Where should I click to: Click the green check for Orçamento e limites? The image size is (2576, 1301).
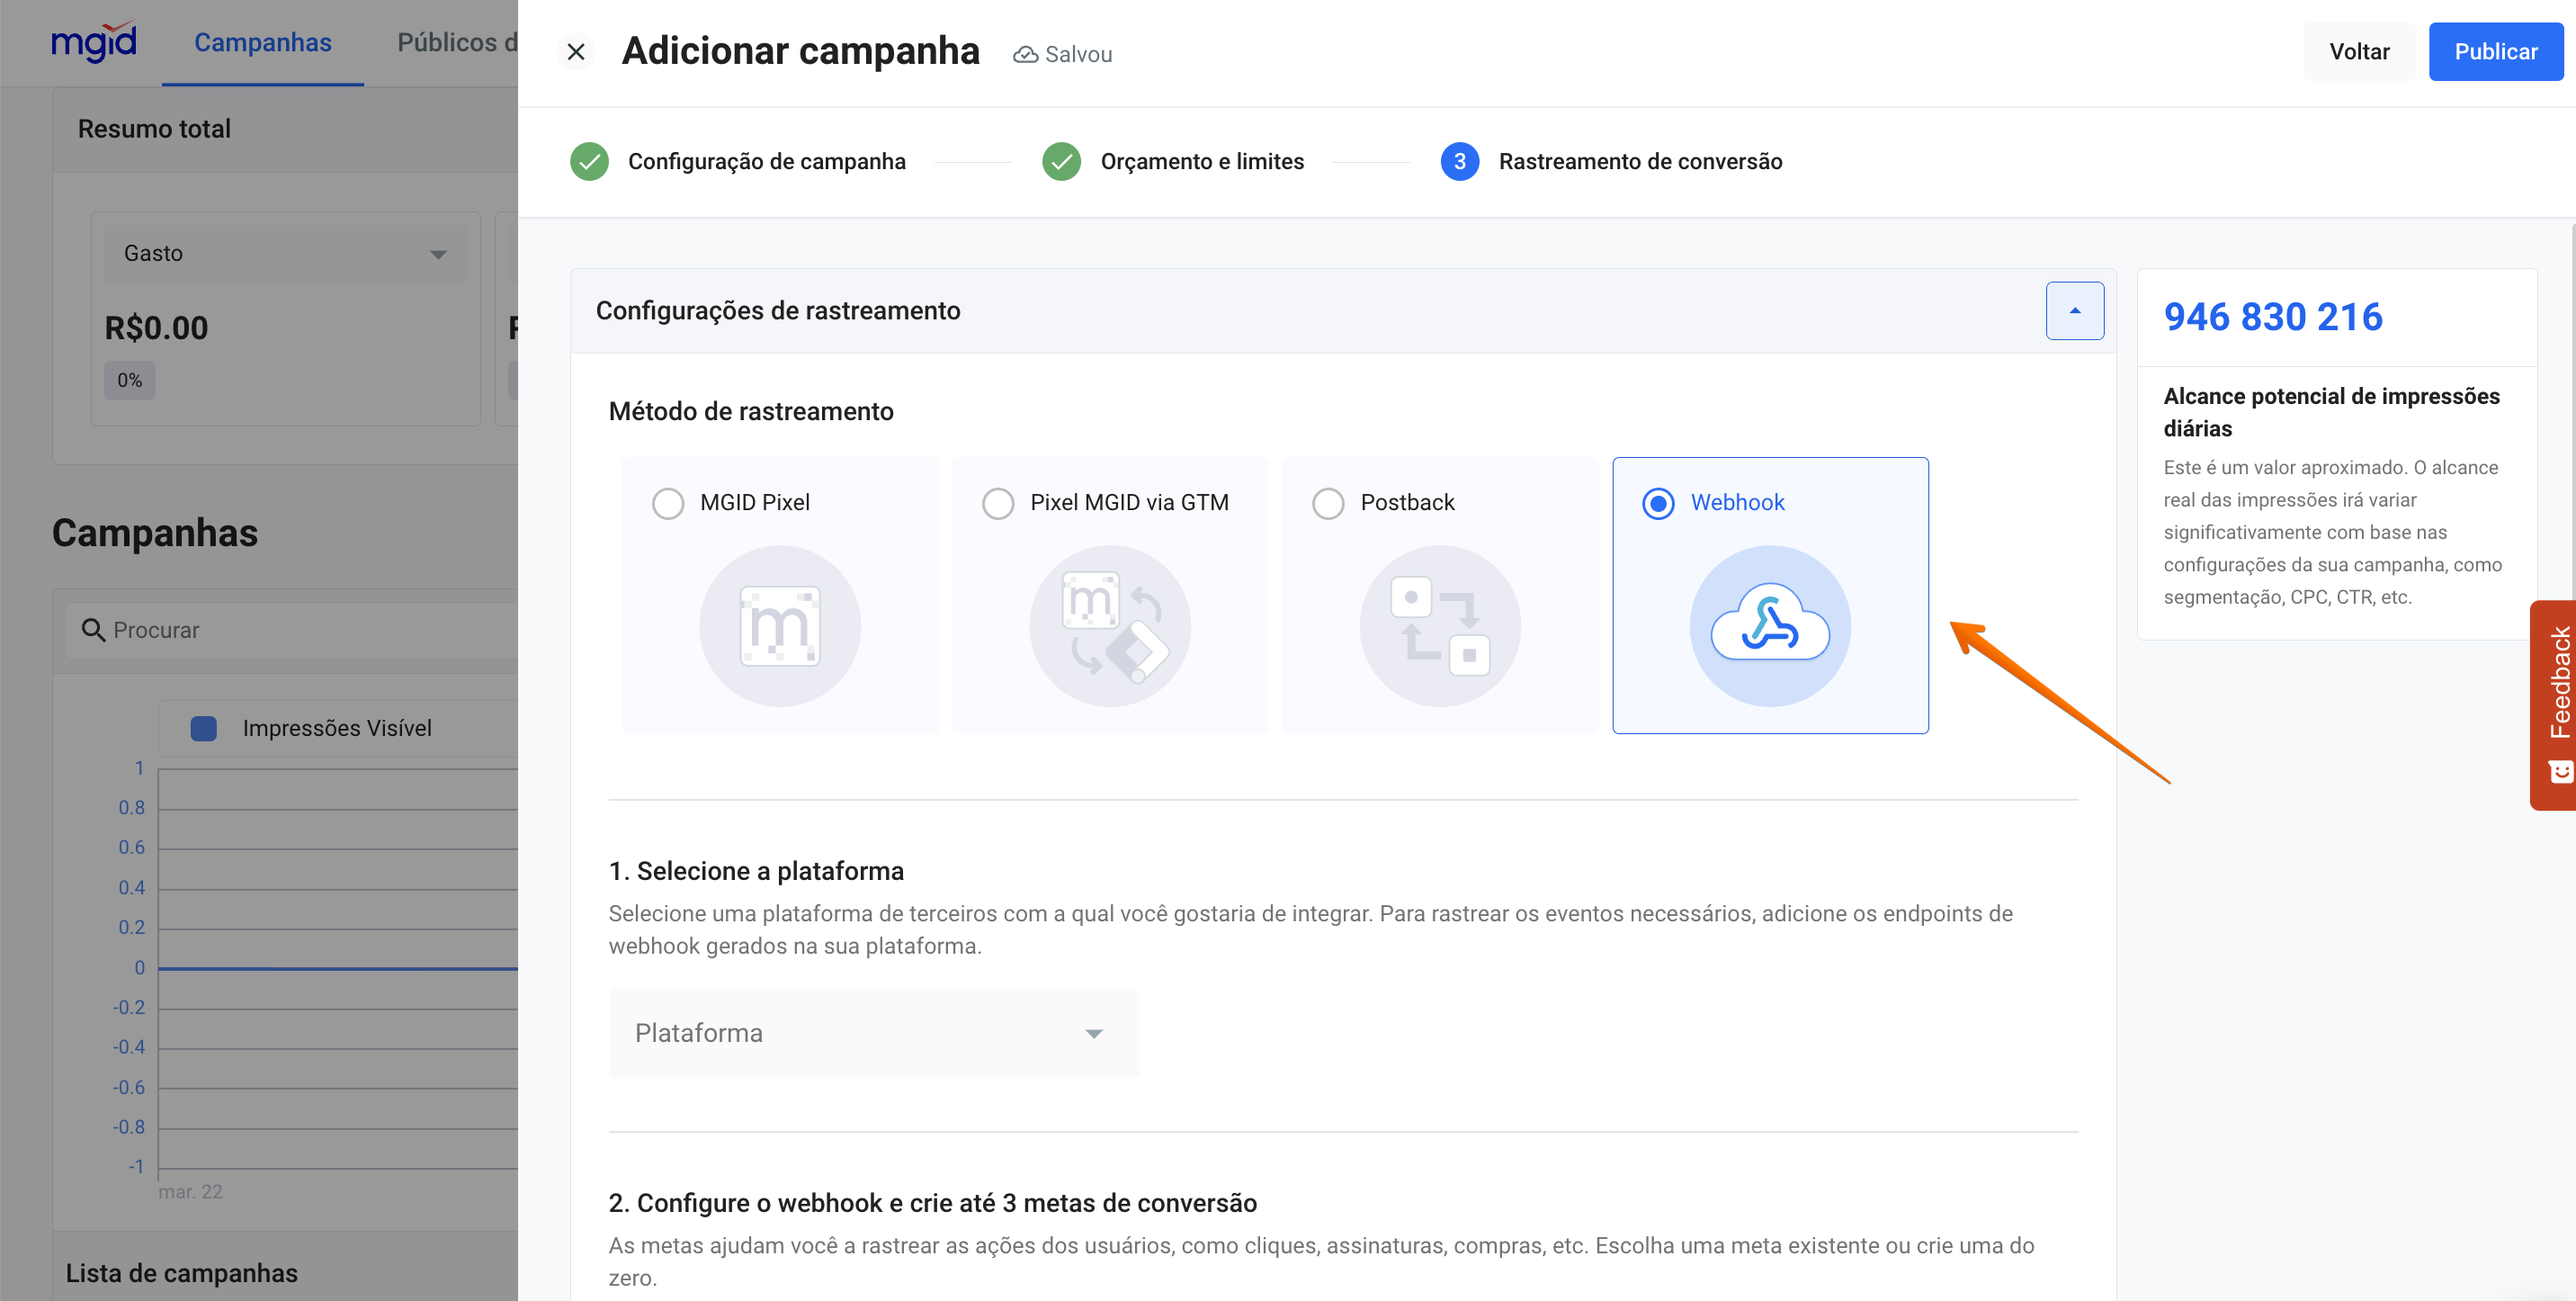1061,161
